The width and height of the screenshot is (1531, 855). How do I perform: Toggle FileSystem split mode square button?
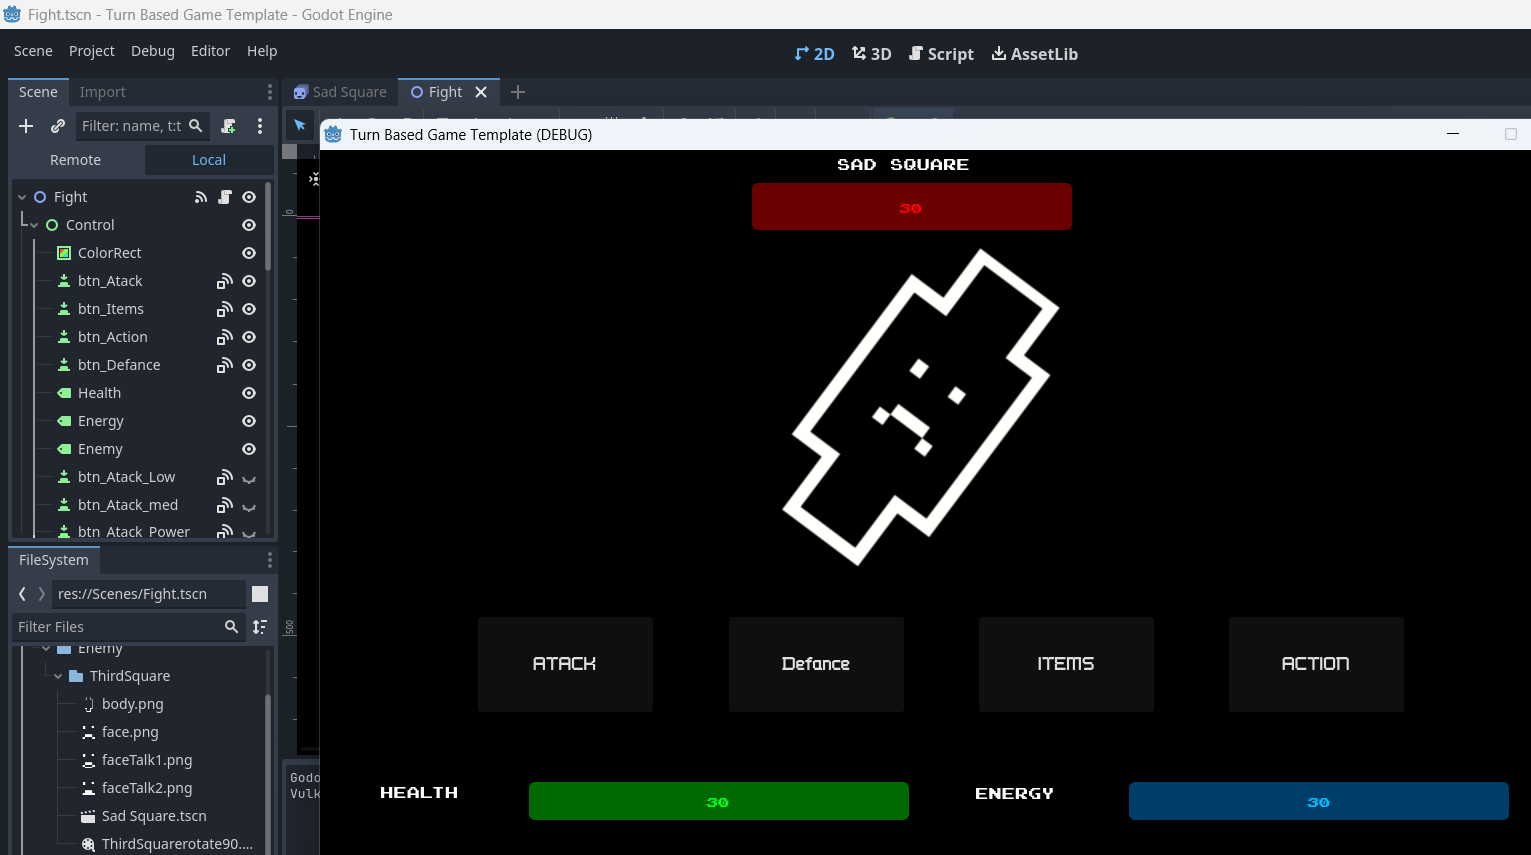pyautogui.click(x=260, y=594)
